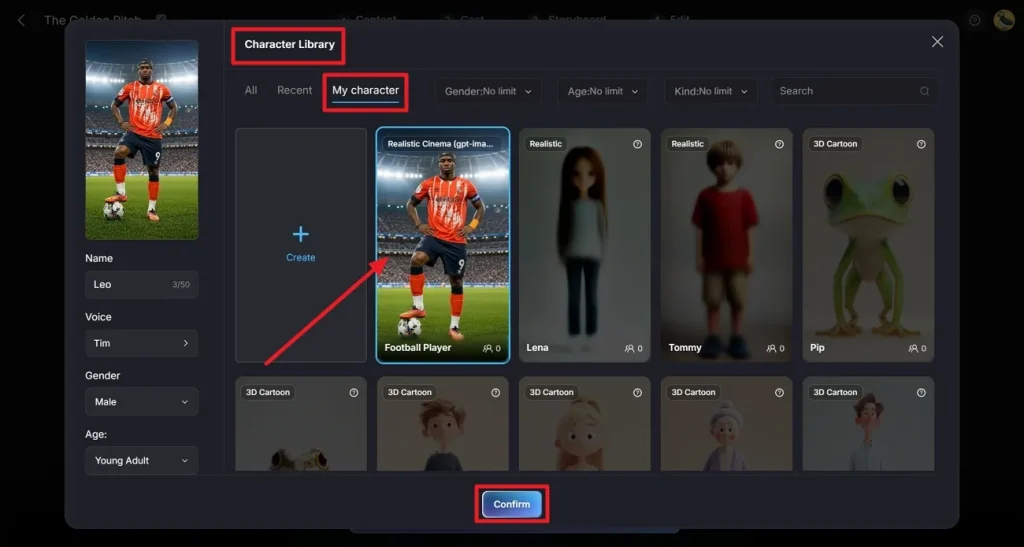The width and height of the screenshot is (1024, 547).
Task: Click the Tommy name label
Action: (684, 348)
